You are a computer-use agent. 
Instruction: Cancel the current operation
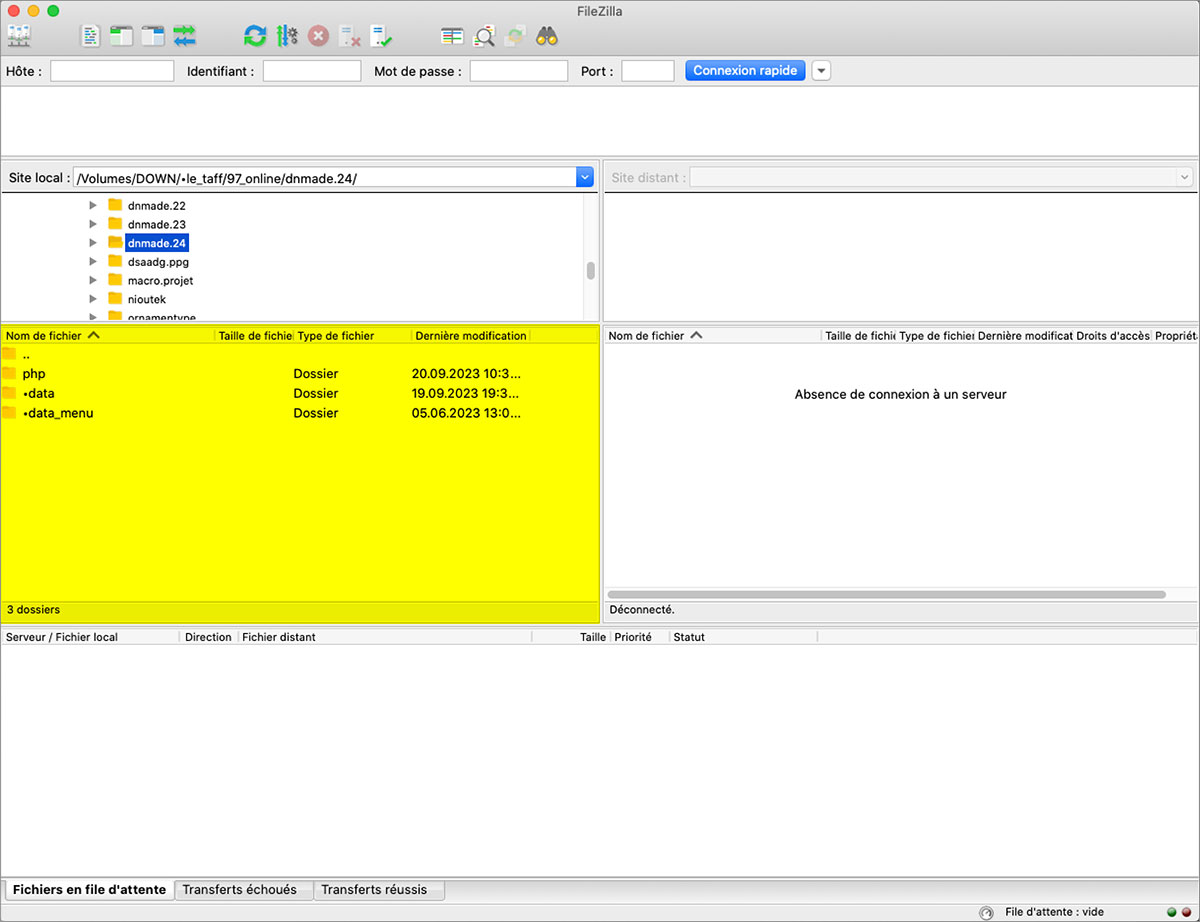(318, 37)
